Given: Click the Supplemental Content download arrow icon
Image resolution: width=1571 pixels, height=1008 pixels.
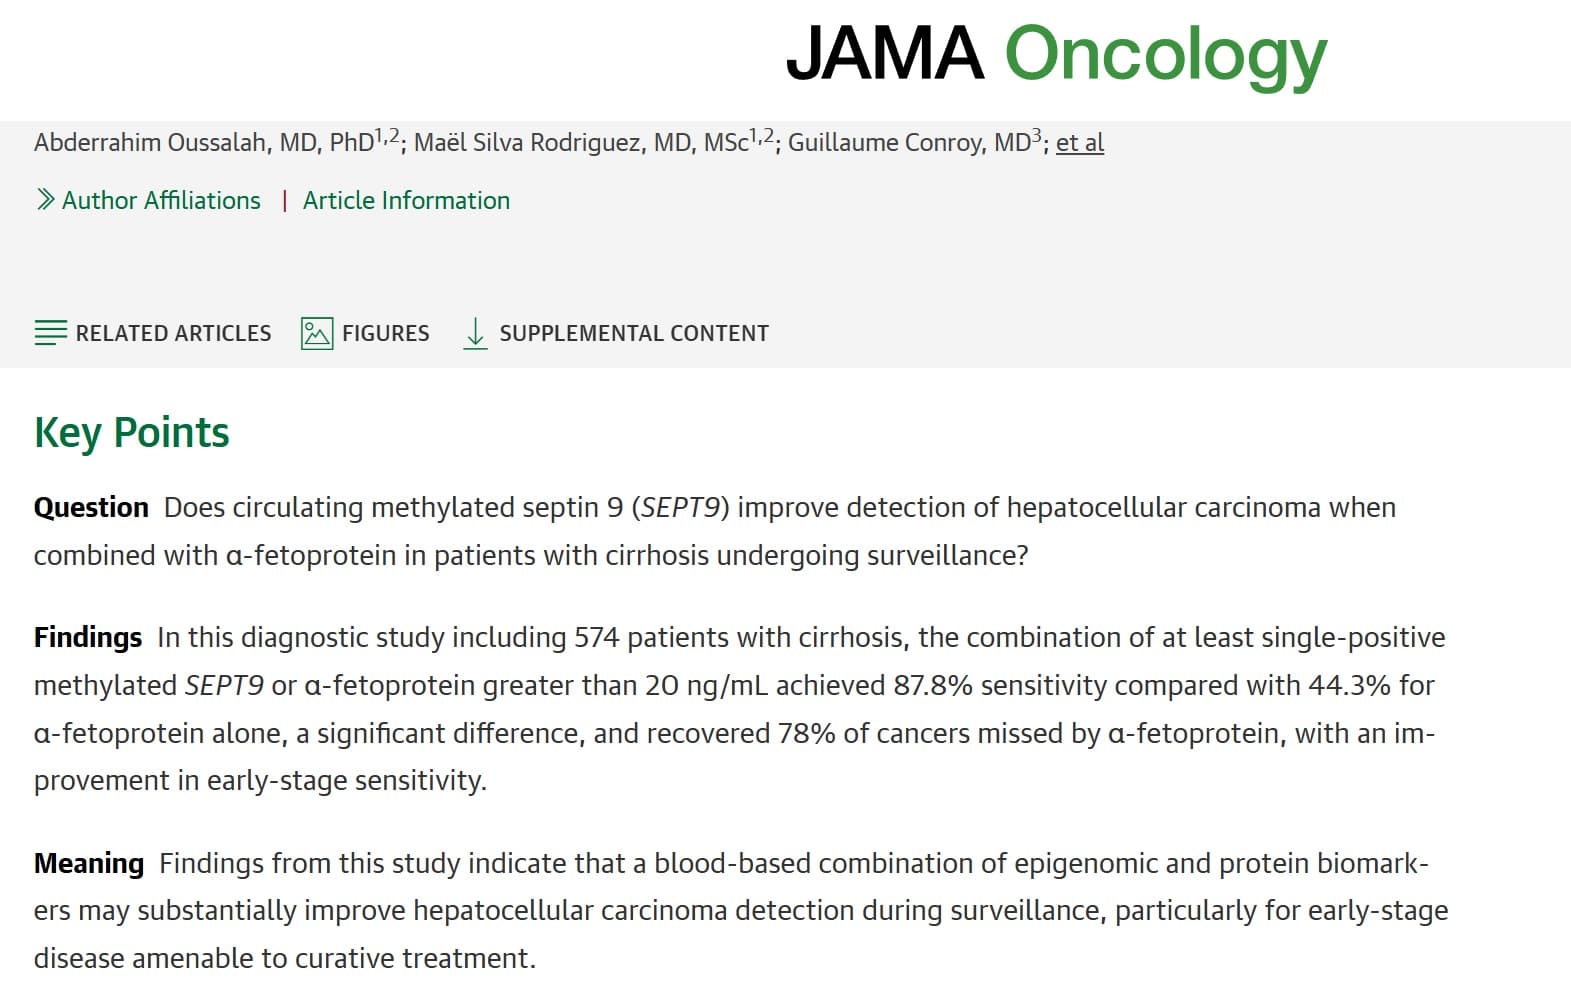Looking at the screenshot, I should pyautogui.click(x=476, y=333).
